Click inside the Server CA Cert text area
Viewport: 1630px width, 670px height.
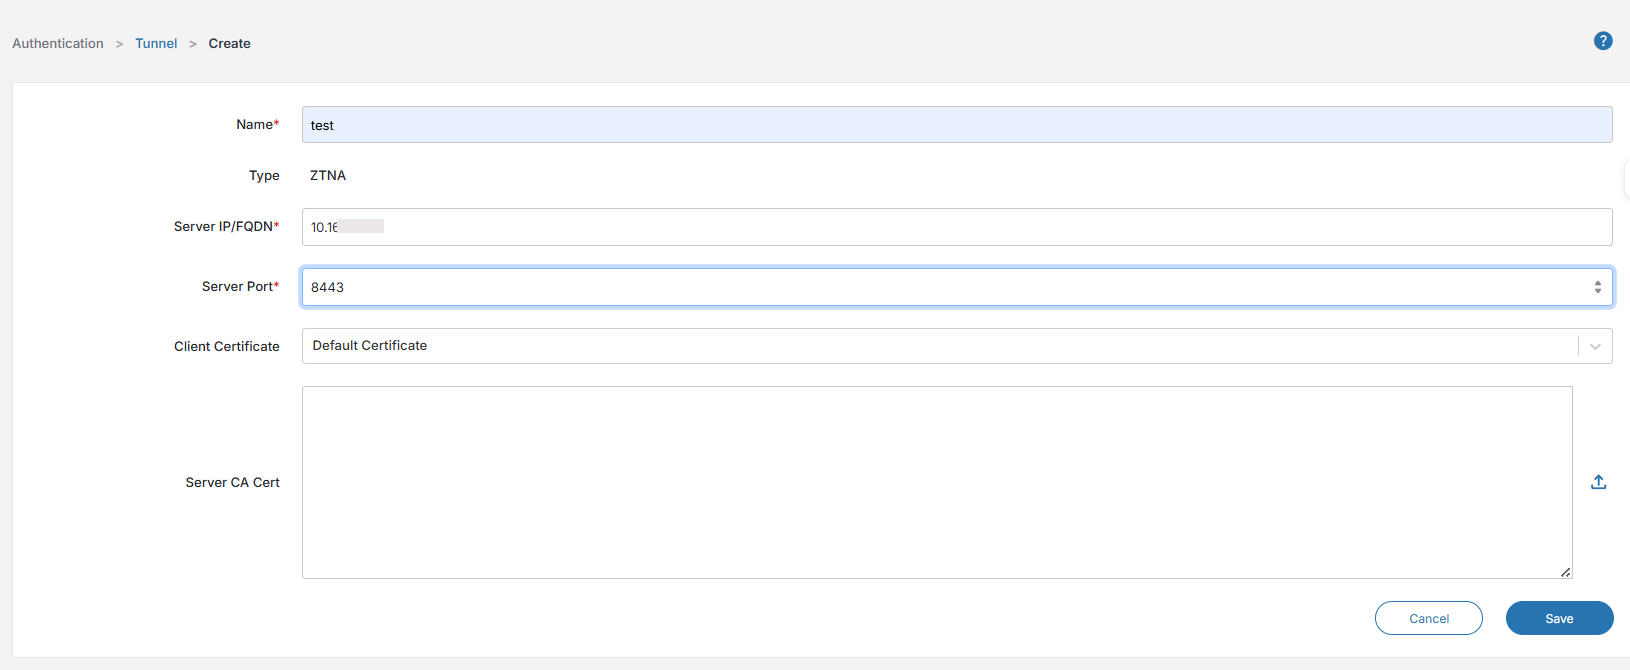click(x=936, y=482)
